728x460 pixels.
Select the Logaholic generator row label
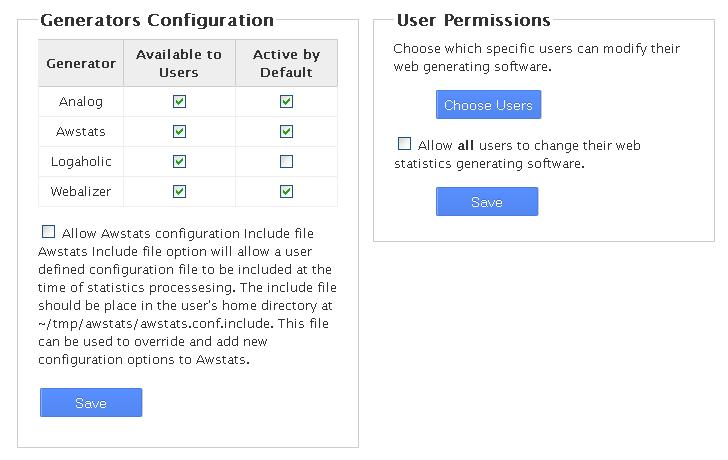tap(81, 161)
